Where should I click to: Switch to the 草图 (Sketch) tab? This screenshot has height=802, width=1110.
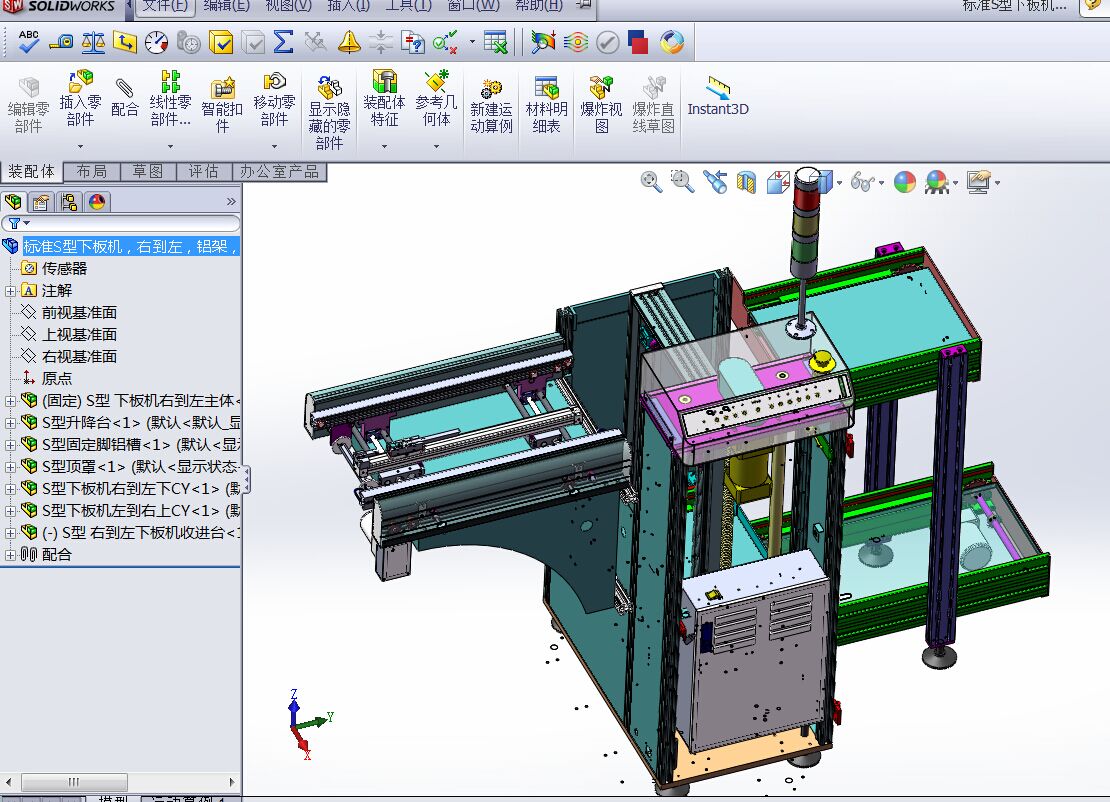148,172
